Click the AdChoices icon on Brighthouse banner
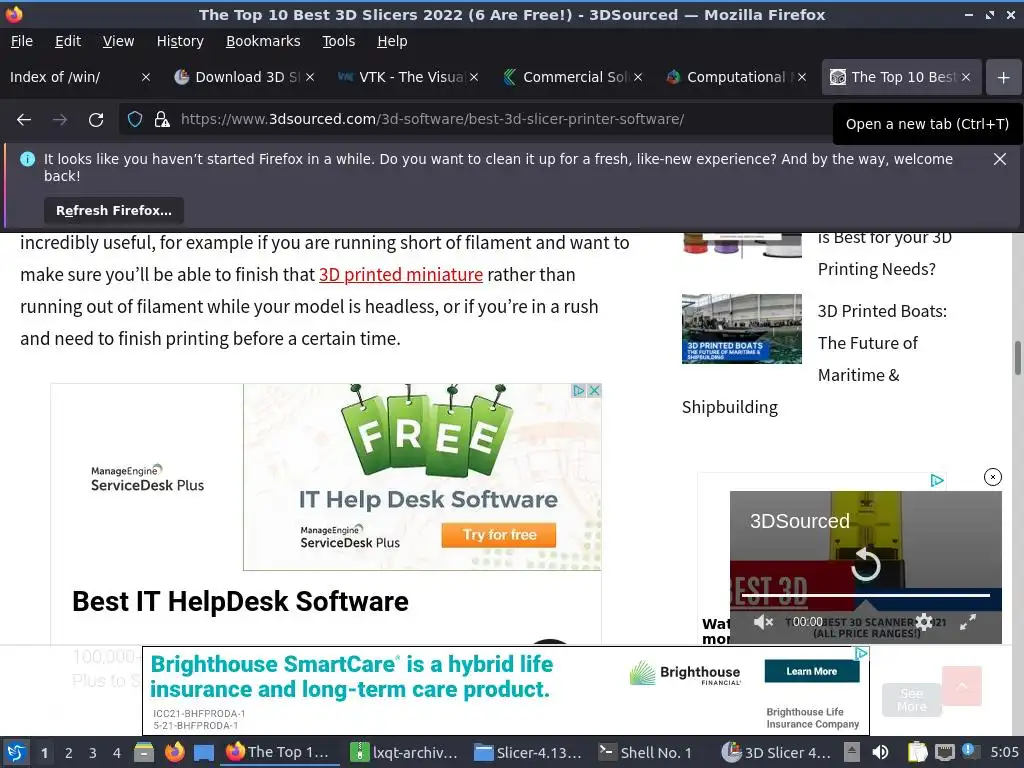Viewport: 1024px width, 768px height. click(x=861, y=654)
